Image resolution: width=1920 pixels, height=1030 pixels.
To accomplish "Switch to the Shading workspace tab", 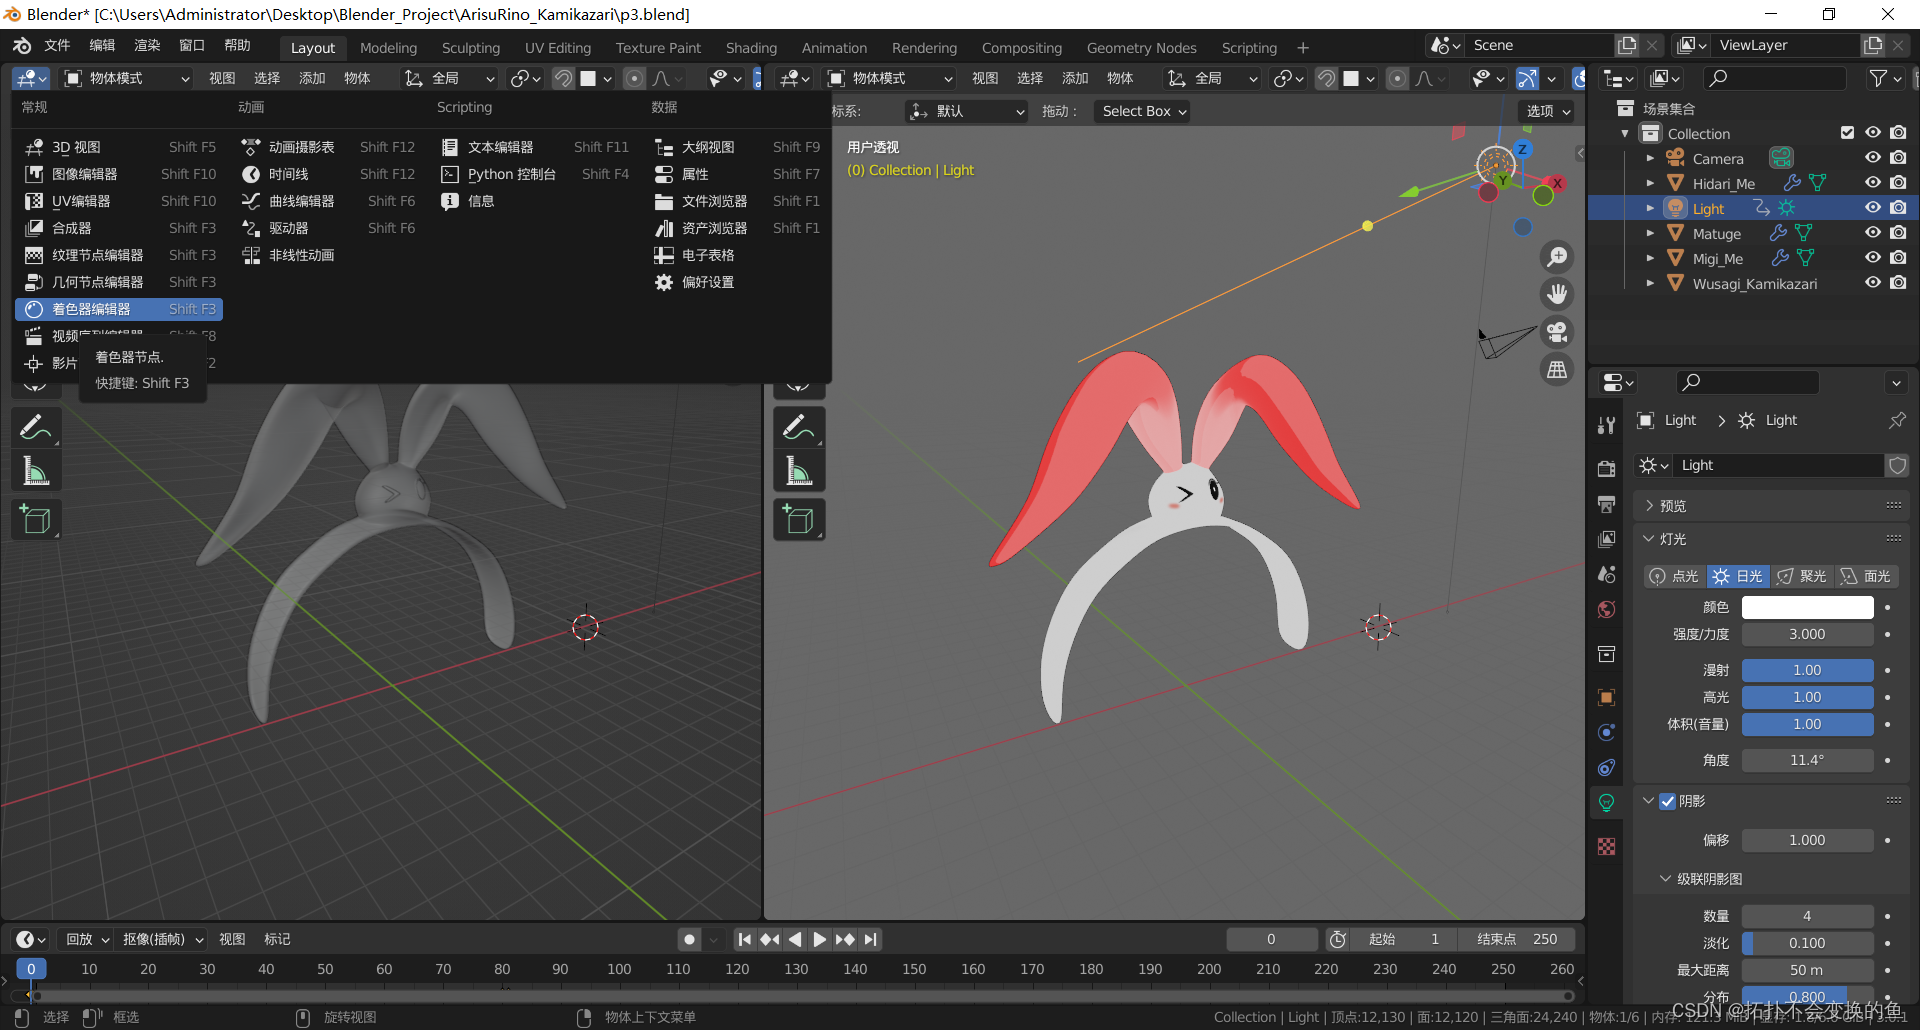I will pyautogui.click(x=751, y=48).
